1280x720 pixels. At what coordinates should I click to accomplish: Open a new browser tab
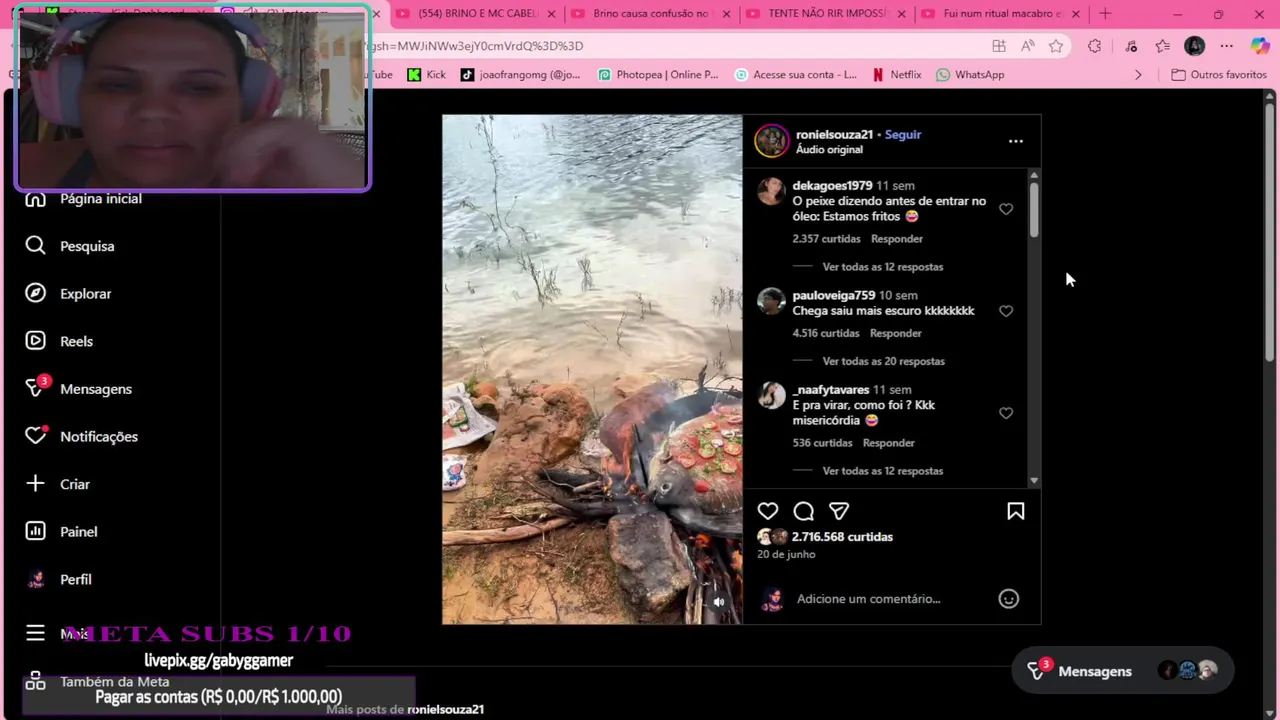(1105, 14)
